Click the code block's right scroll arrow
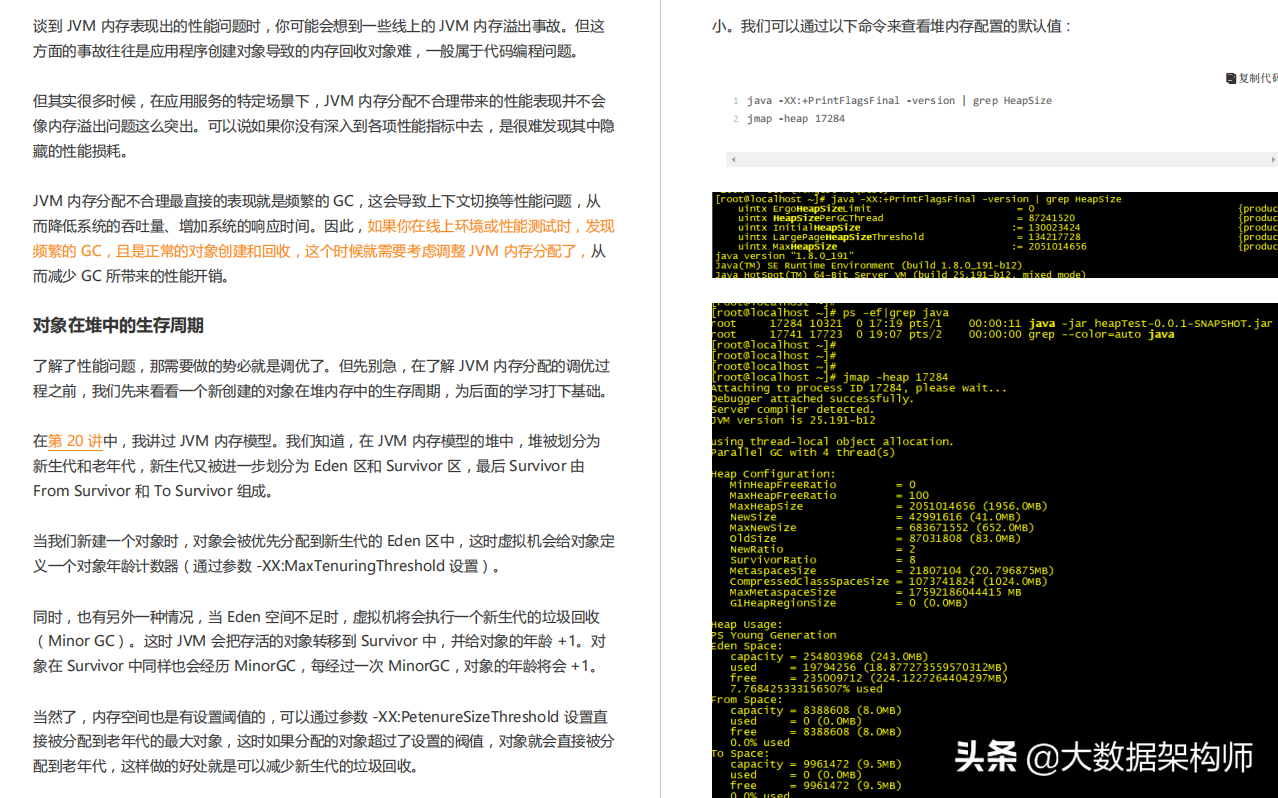Viewport: 1278px width, 798px height. coord(1272,159)
